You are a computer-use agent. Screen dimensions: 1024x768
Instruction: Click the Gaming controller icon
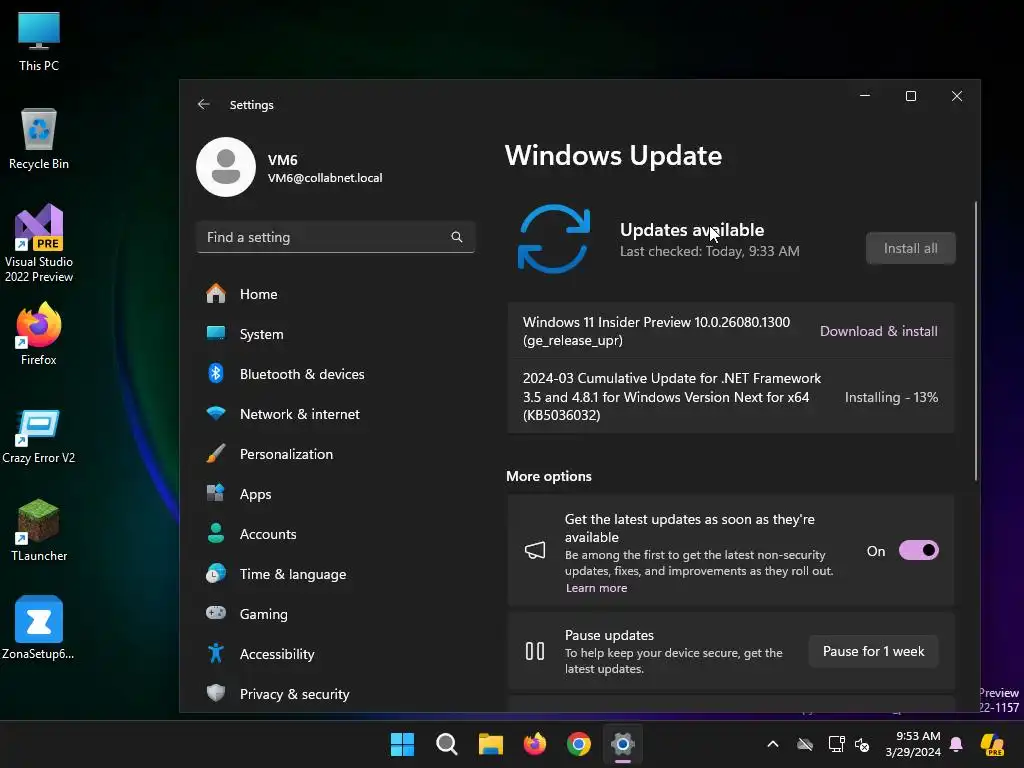(x=216, y=613)
